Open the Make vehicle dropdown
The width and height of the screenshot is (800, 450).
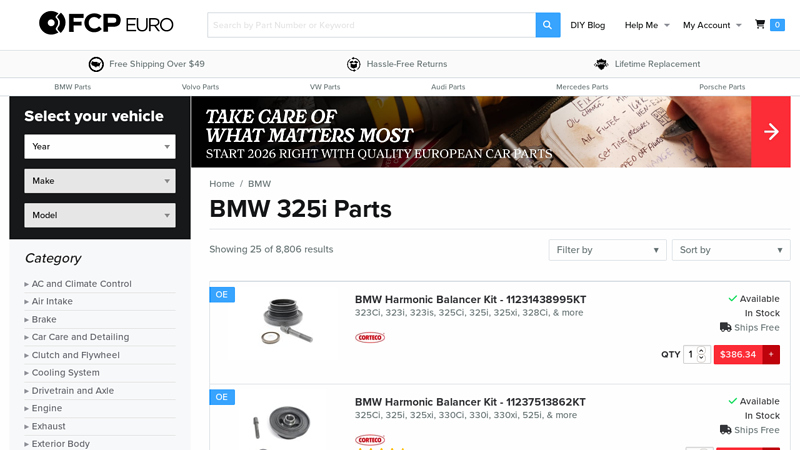(100, 181)
